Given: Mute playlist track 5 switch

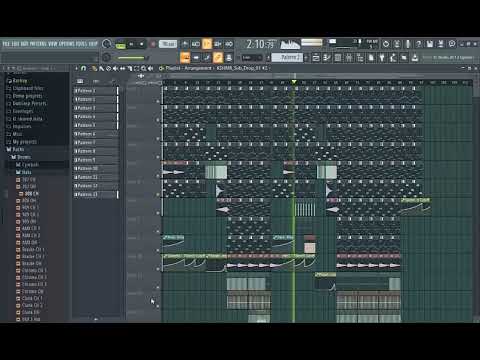Looking at the screenshot, I should [x=158, y=176].
